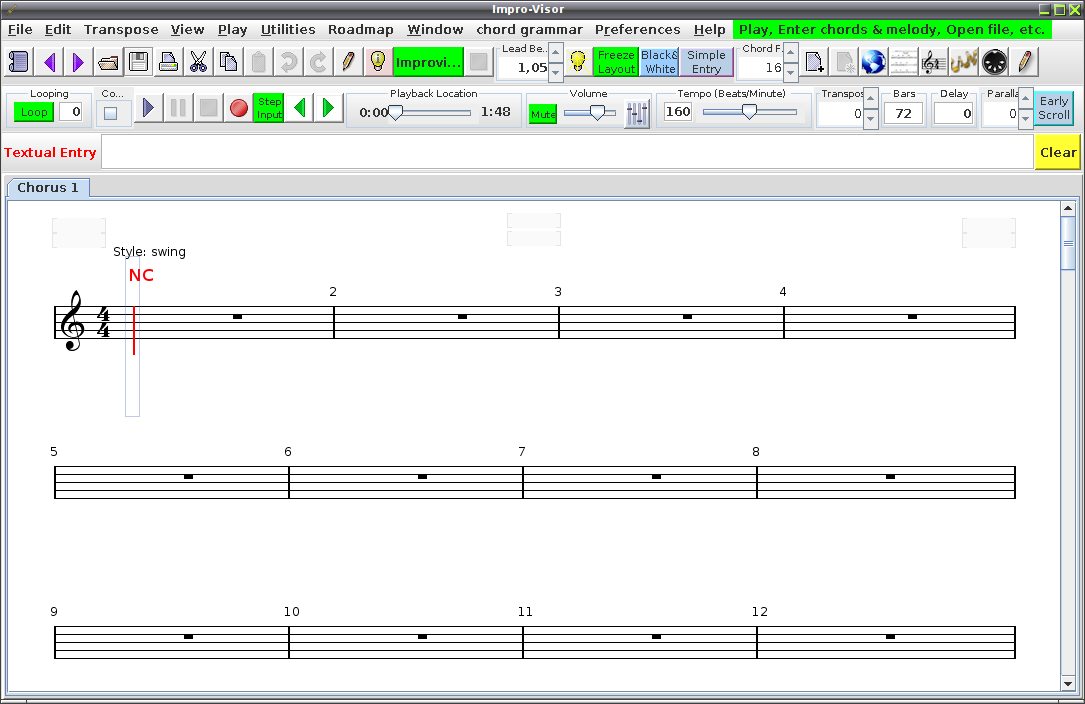The width and height of the screenshot is (1085, 704).
Task: Click the blue globe icon
Action: (x=874, y=62)
